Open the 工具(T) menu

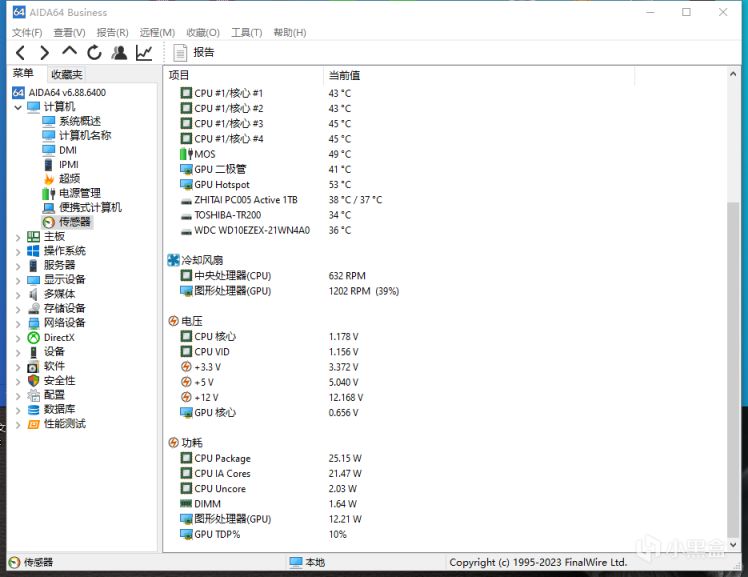click(247, 32)
